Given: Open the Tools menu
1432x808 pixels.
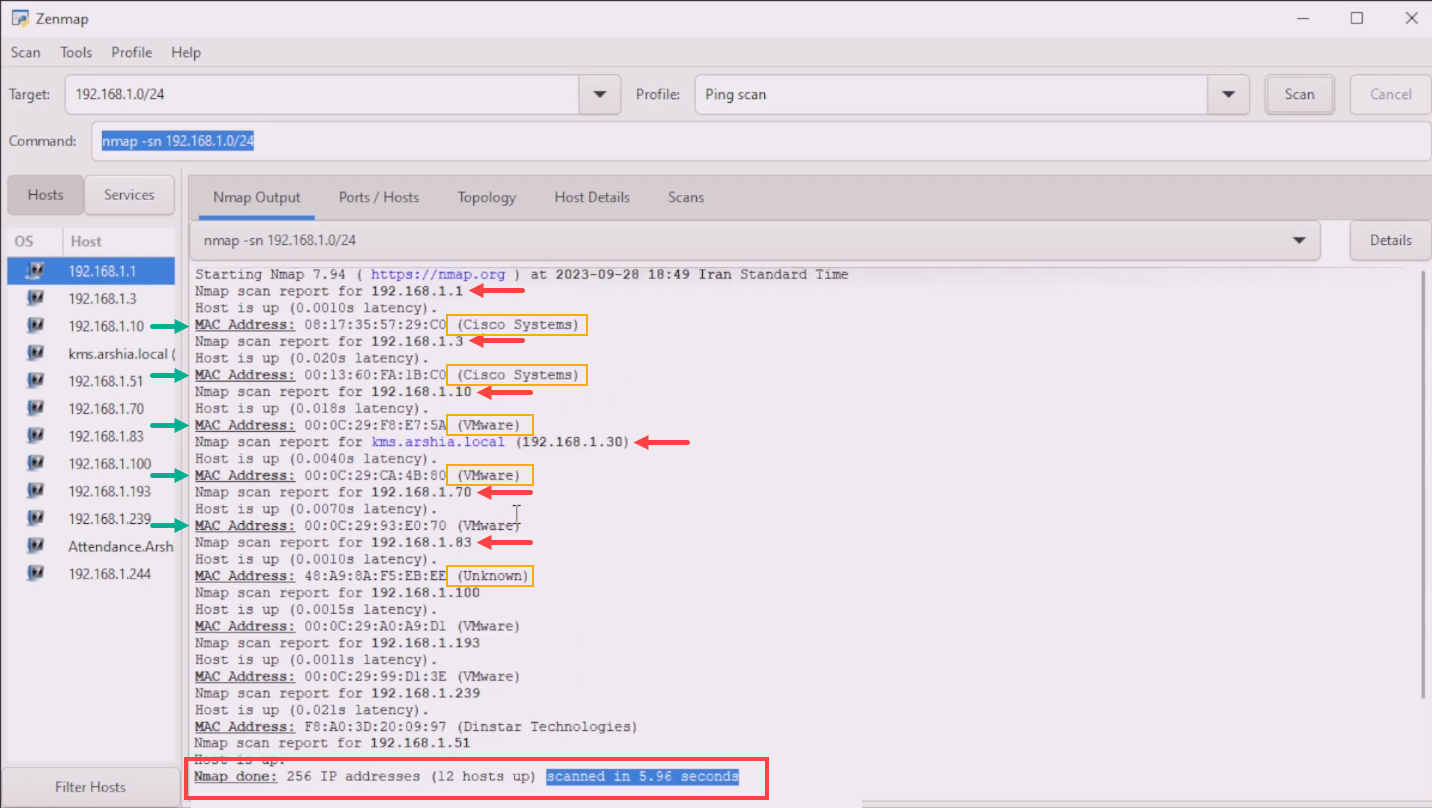Looking at the screenshot, I should click(76, 52).
